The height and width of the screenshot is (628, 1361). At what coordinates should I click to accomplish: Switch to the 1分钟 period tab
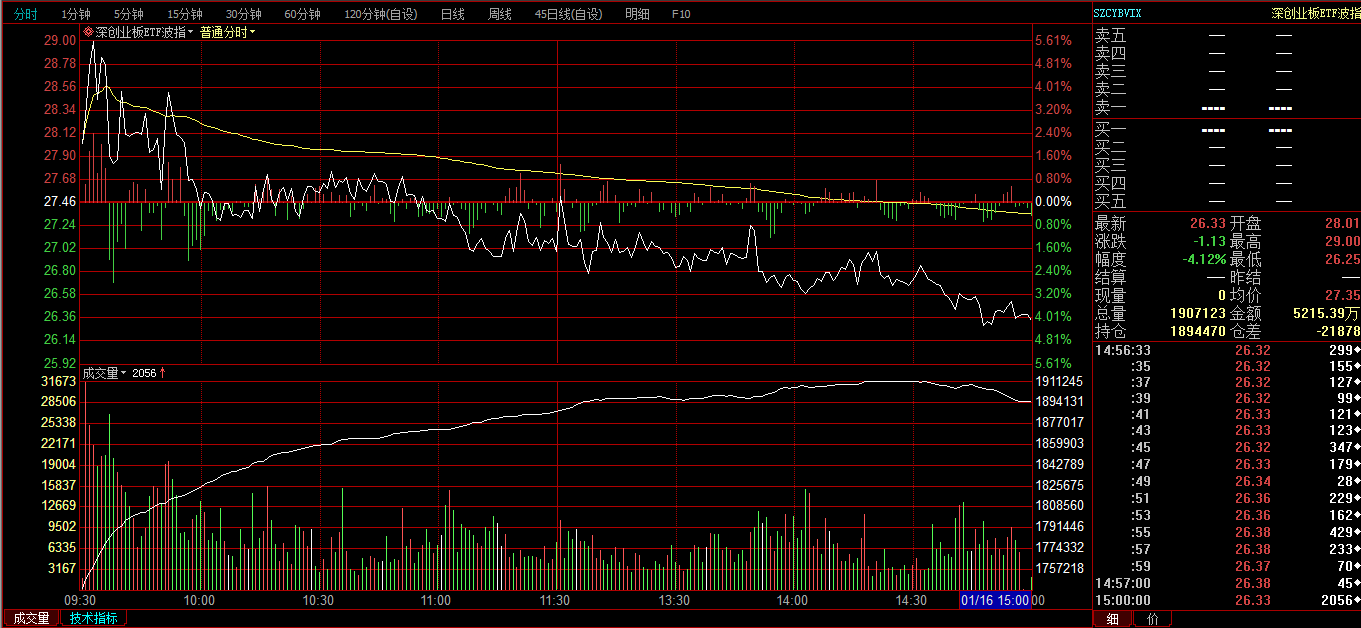pyautogui.click(x=76, y=14)
